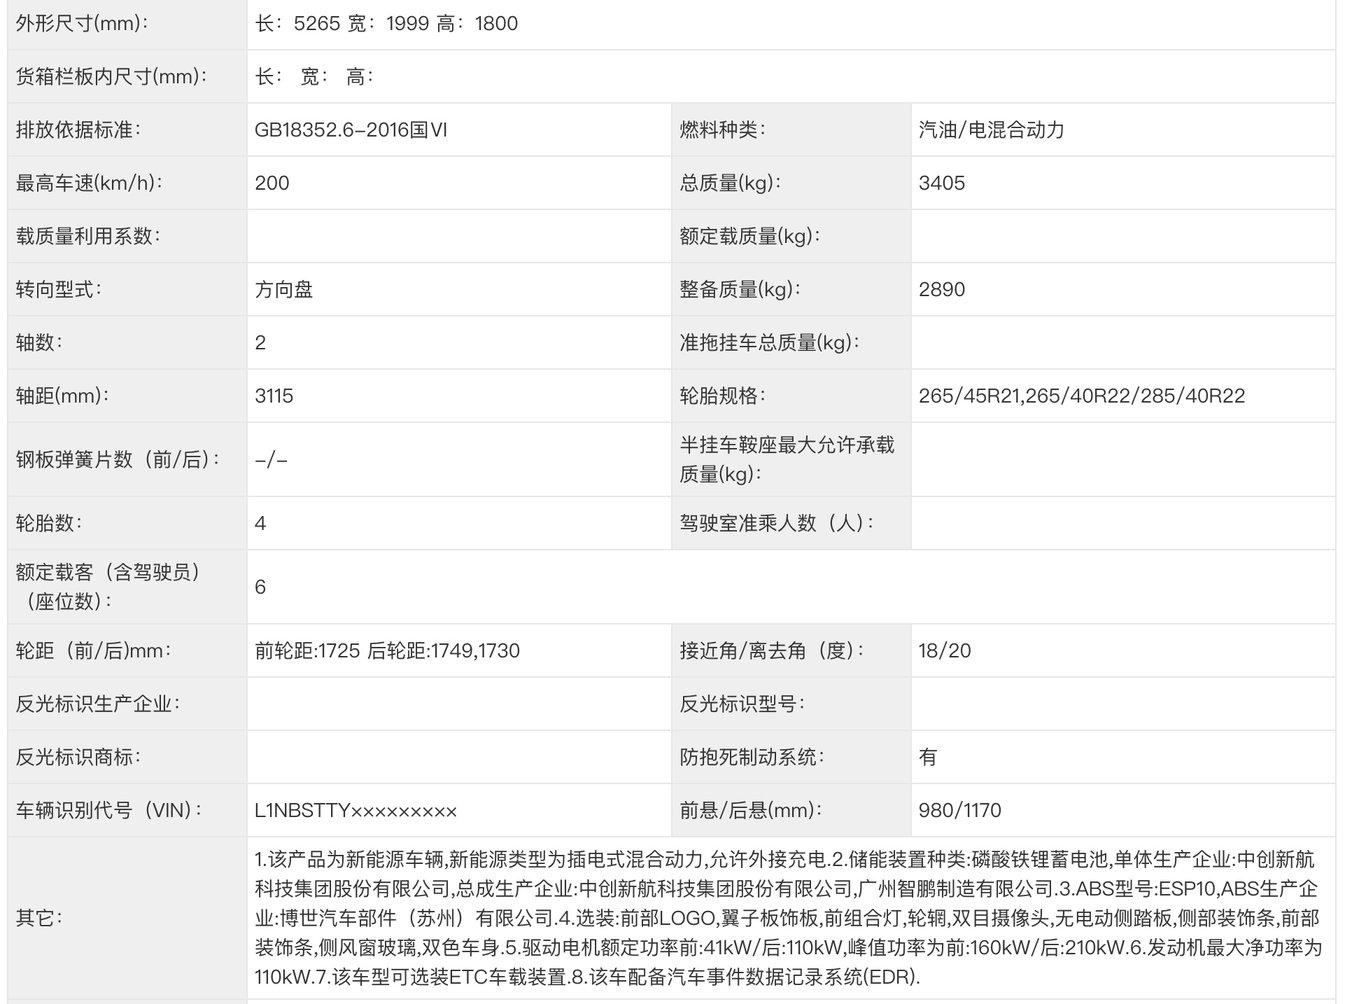Click the 货箱栏板内尺寸 label cell
This screenshot has width=1352, height=1004.
coord(112,77)
